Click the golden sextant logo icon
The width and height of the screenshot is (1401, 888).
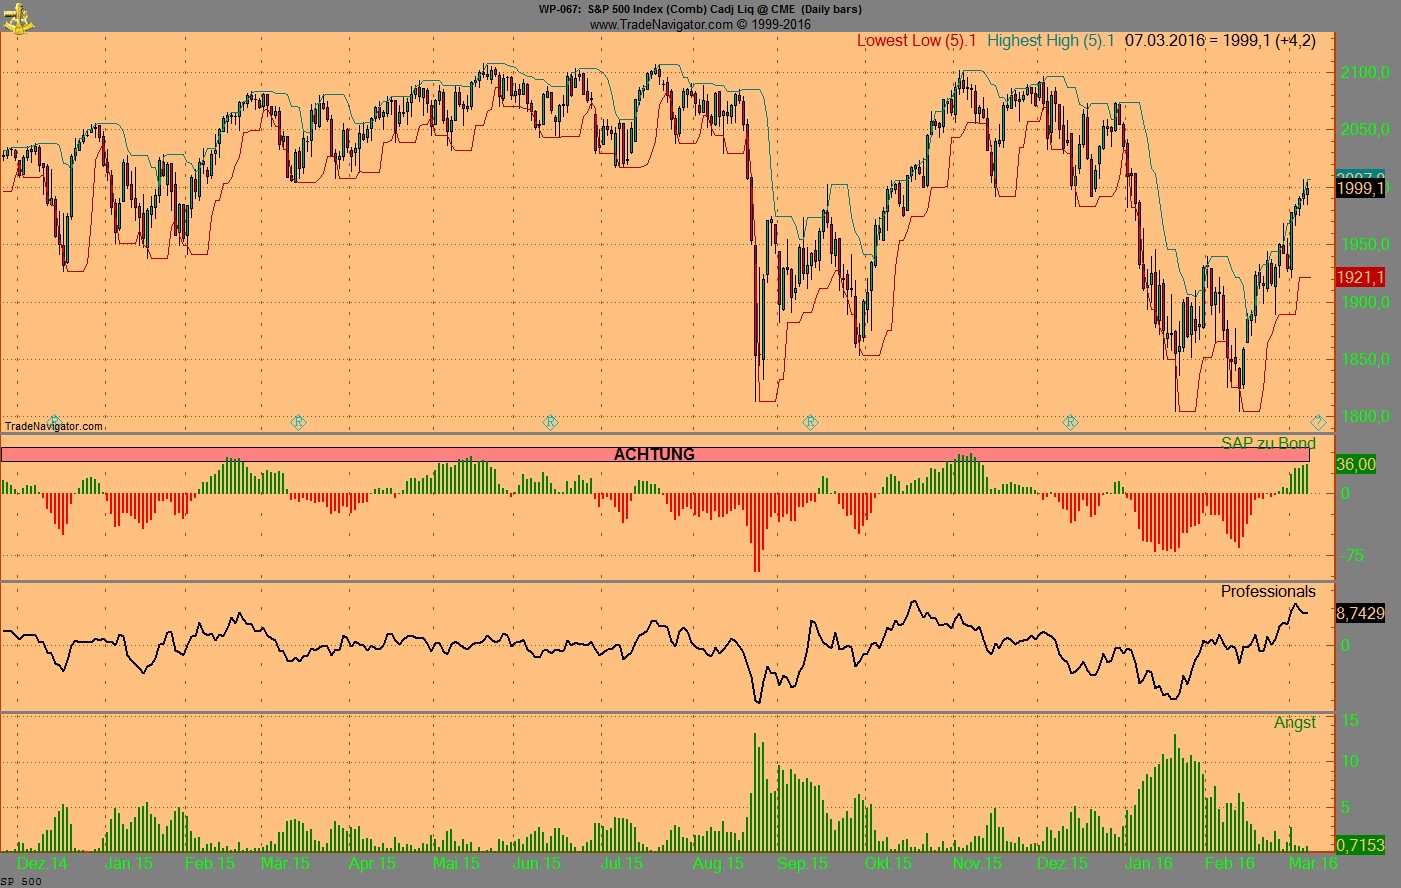point(17,18)
